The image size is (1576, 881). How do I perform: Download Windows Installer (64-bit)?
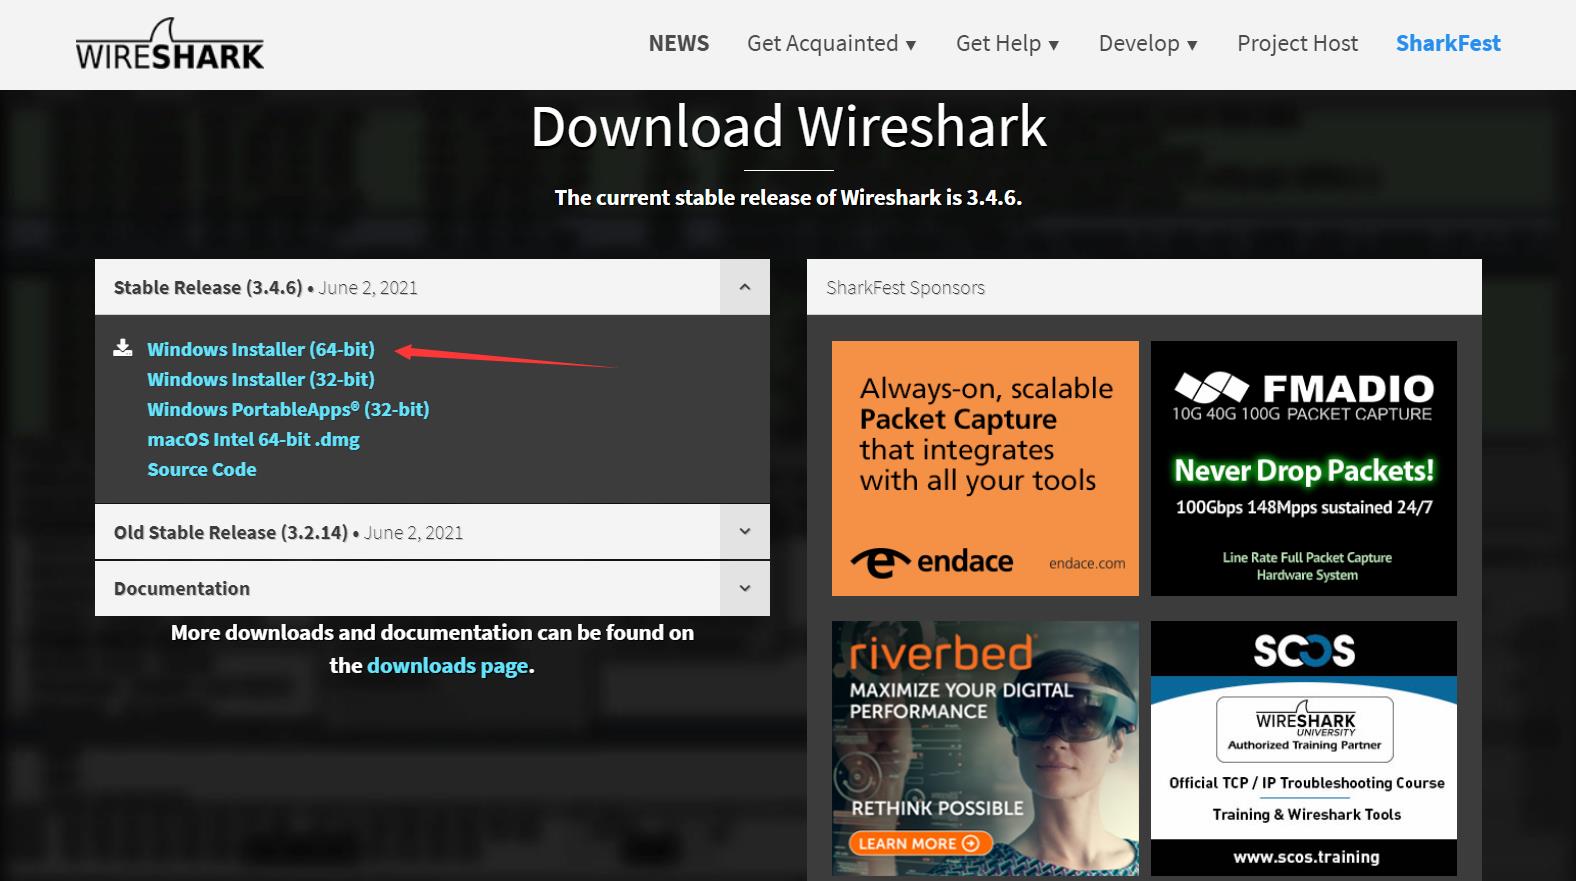pyautogui.click(x=261, y=349)
